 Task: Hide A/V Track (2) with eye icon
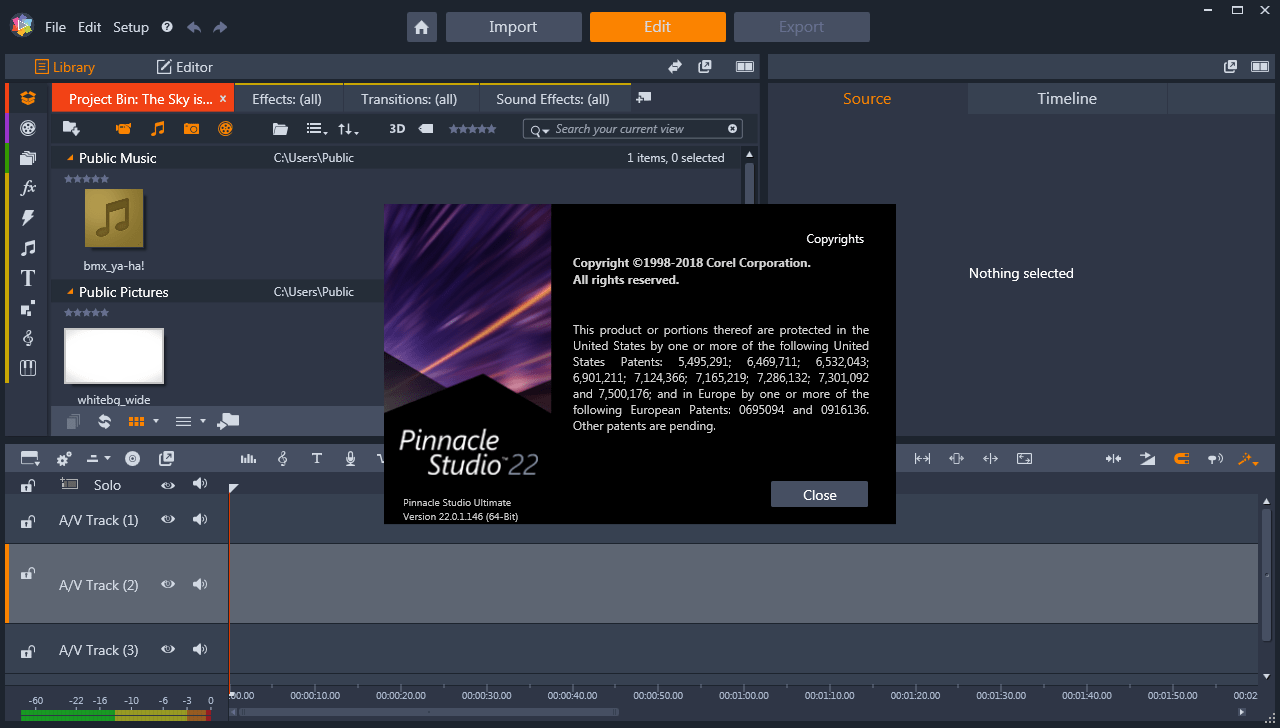click(168, 585)
